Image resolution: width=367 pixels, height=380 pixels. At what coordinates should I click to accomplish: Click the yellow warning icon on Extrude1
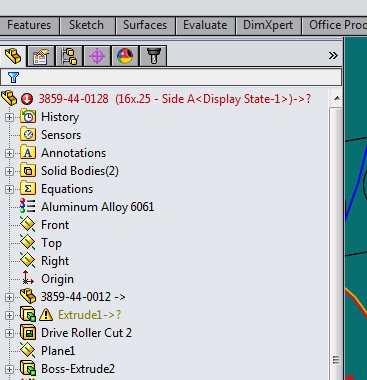click(46, 314)
